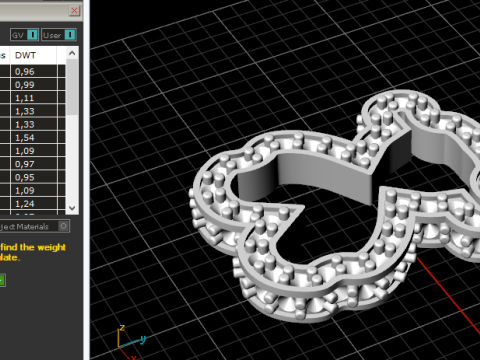Click the table scrollbar up arrow
Image resolution: width=480 pixels, height=360 pixels.
(72, 53)
